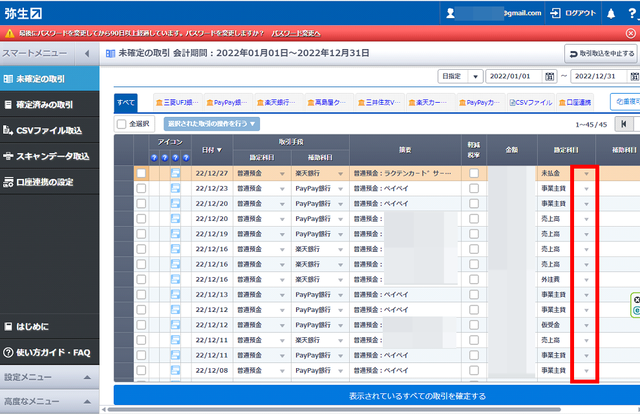Click the transaction icon in 22/12/08 row
This screenshot has width=640, height=414.
point(175,370)
